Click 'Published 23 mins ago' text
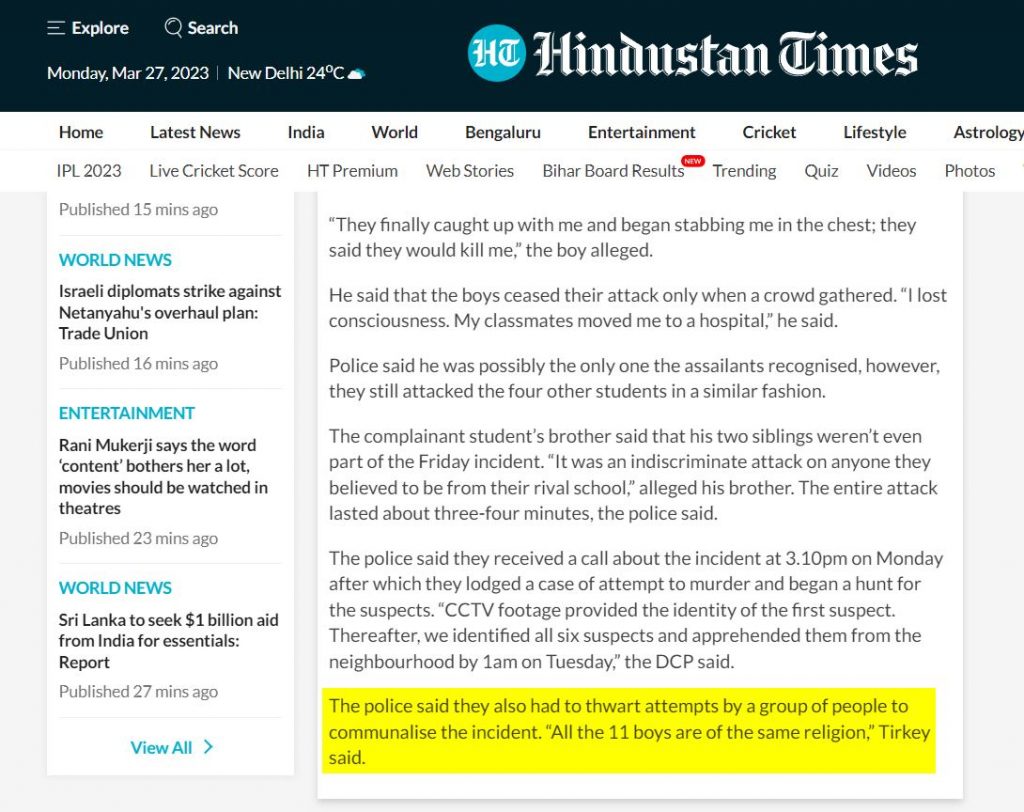This screenshot has width=1024, height=812. (x=138, y=538)
